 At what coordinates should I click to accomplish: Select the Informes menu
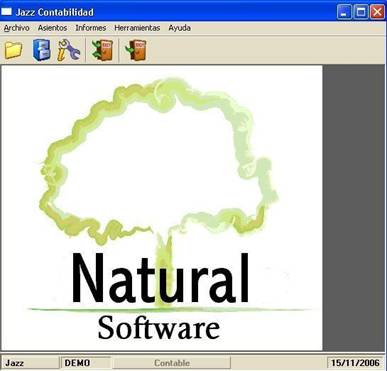click(91, 28)
